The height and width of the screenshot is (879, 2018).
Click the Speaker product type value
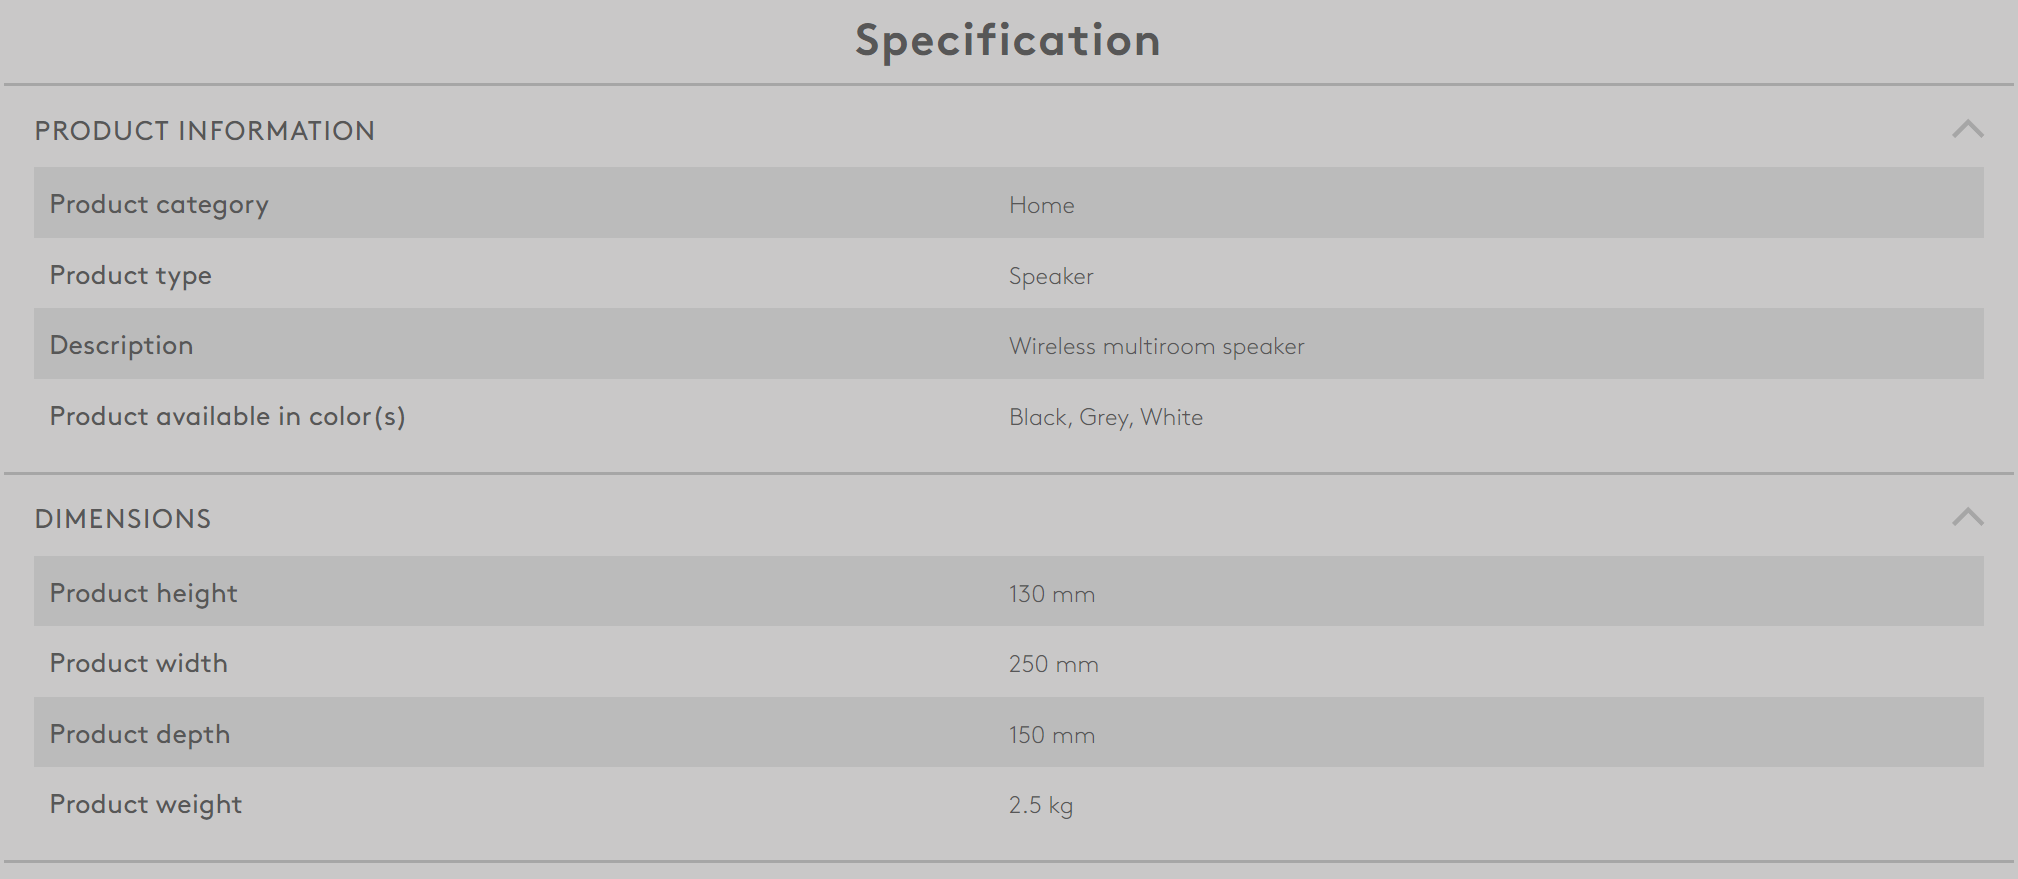1050,276
